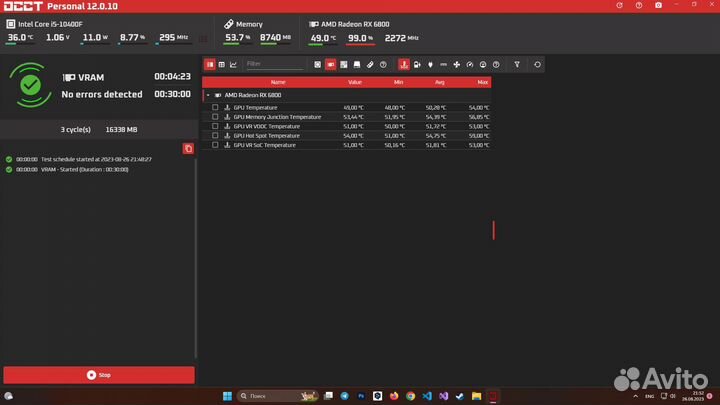Check the GPU Hot Spot Temperature checkbox
The height and width of the screenshot is (405, 720).
[x=215, y=135]
